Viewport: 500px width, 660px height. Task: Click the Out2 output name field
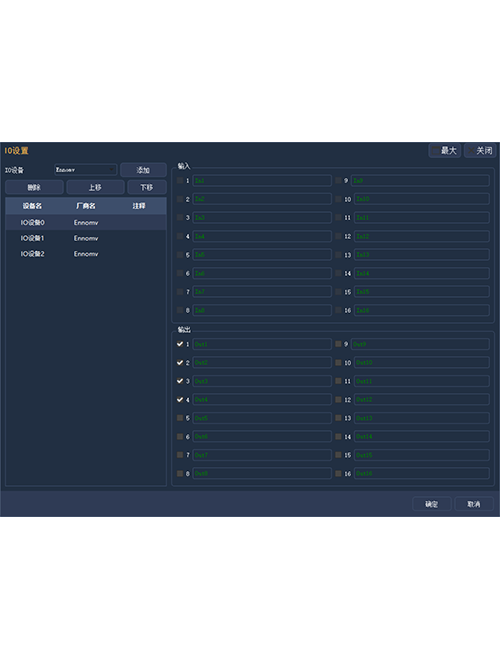[x=262, y=362]
